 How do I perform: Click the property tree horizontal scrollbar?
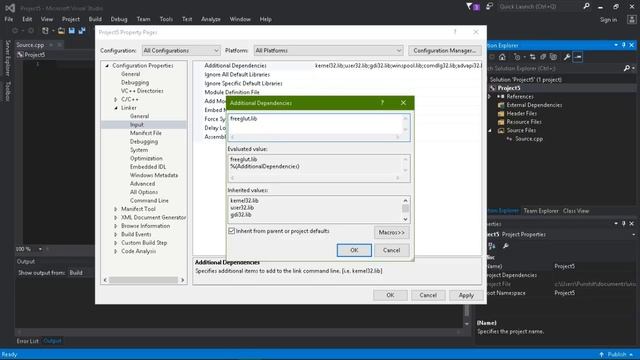[144, 280]
